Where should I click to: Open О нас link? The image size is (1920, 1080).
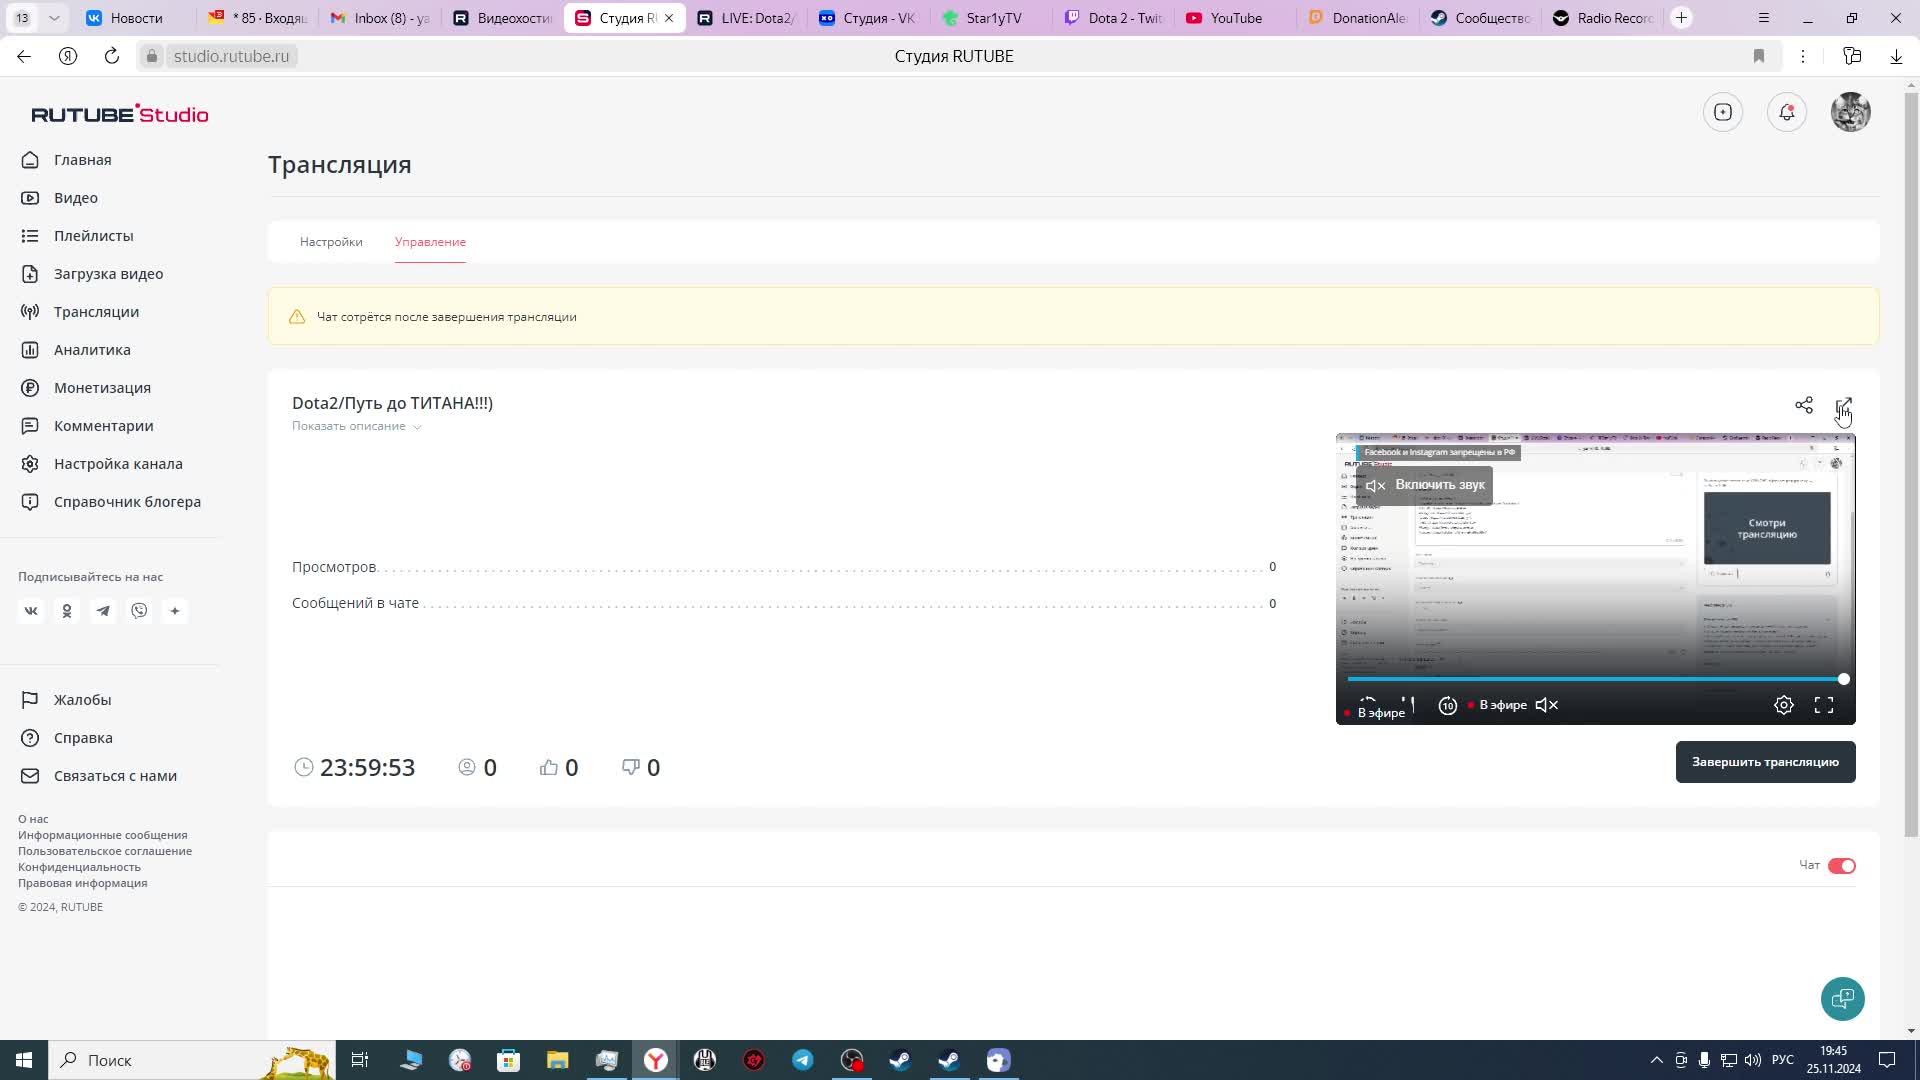tap(33, 819)
